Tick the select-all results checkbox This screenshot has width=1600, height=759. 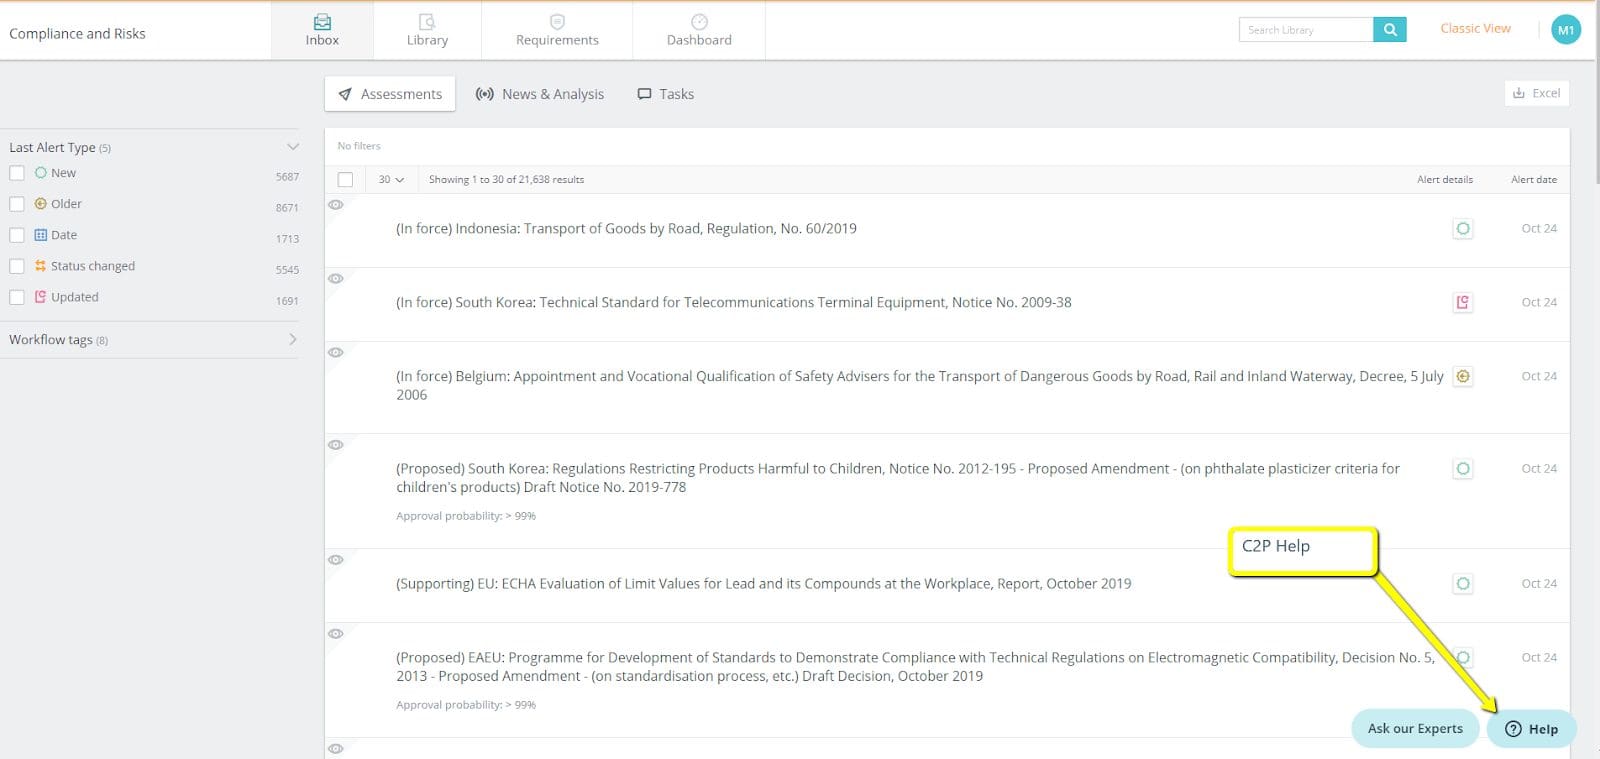coord(345,180)
